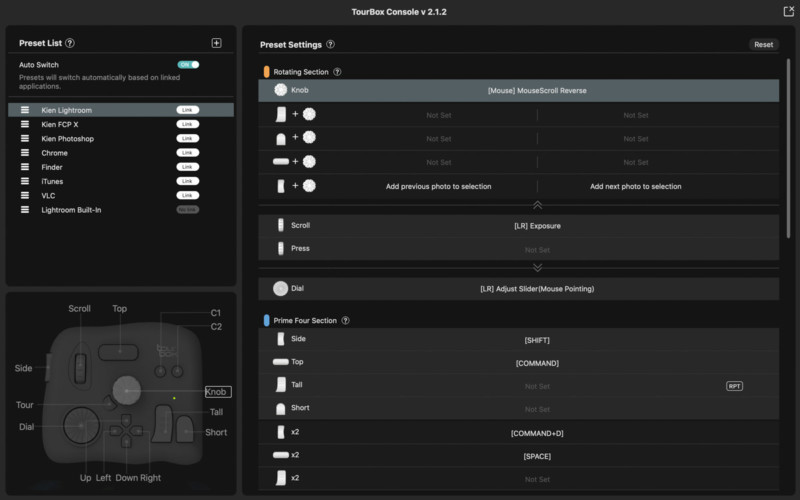The image size is (800, 500).
Task: Click the [COMMAND+D] assignment for Side x2
Action: pyautogui.click(x=537, y=433)
